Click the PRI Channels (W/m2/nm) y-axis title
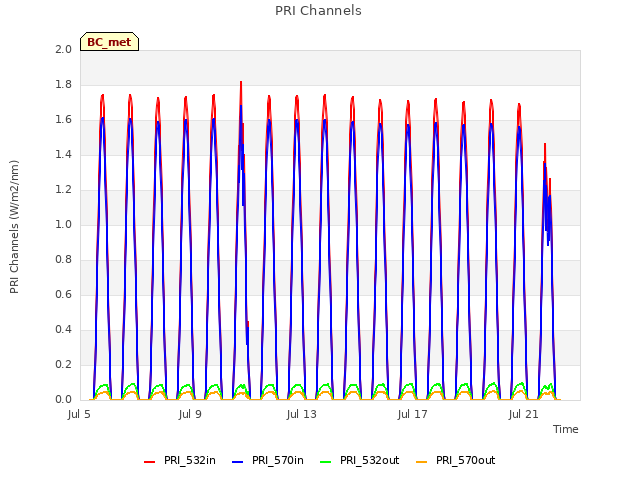Viewport: 640px width, 480px height. point(14,227)
